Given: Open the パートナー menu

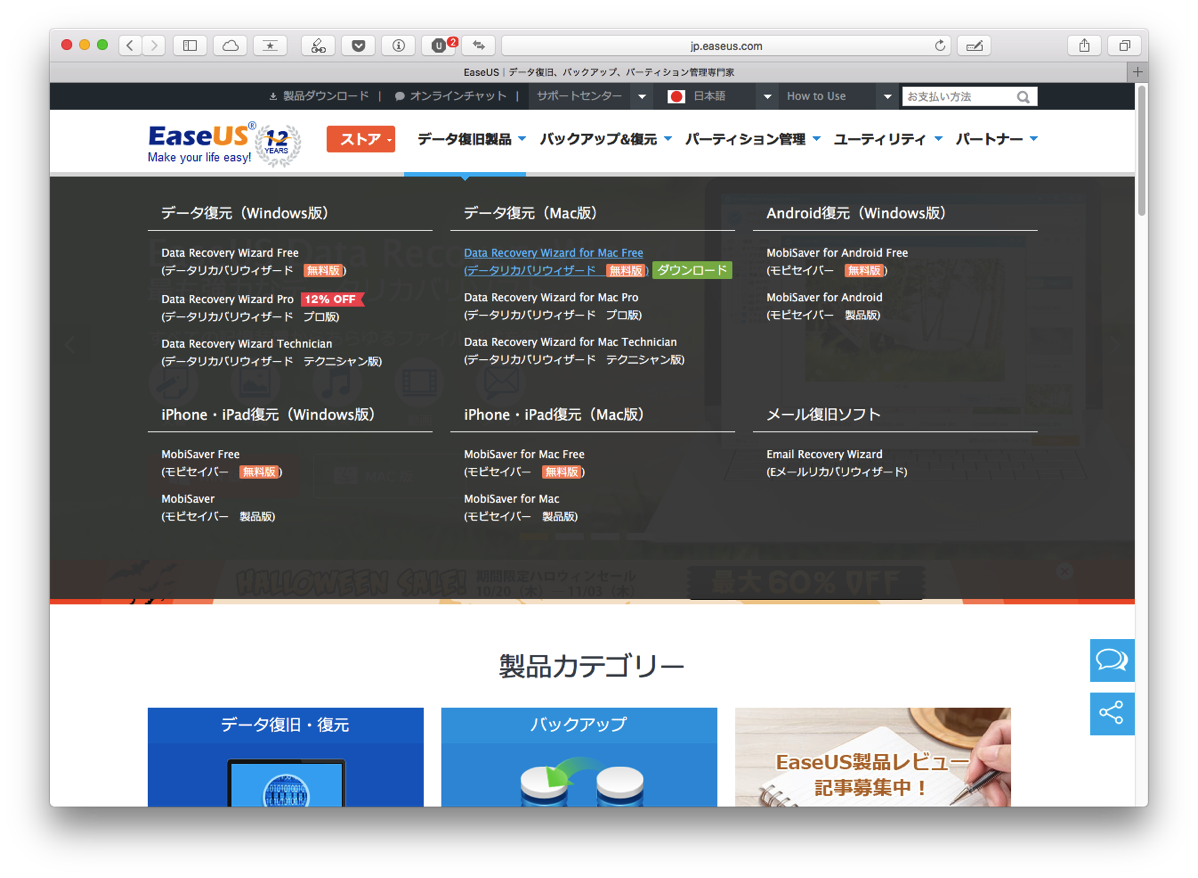Looking at the screenshot, I should point(996,139).
